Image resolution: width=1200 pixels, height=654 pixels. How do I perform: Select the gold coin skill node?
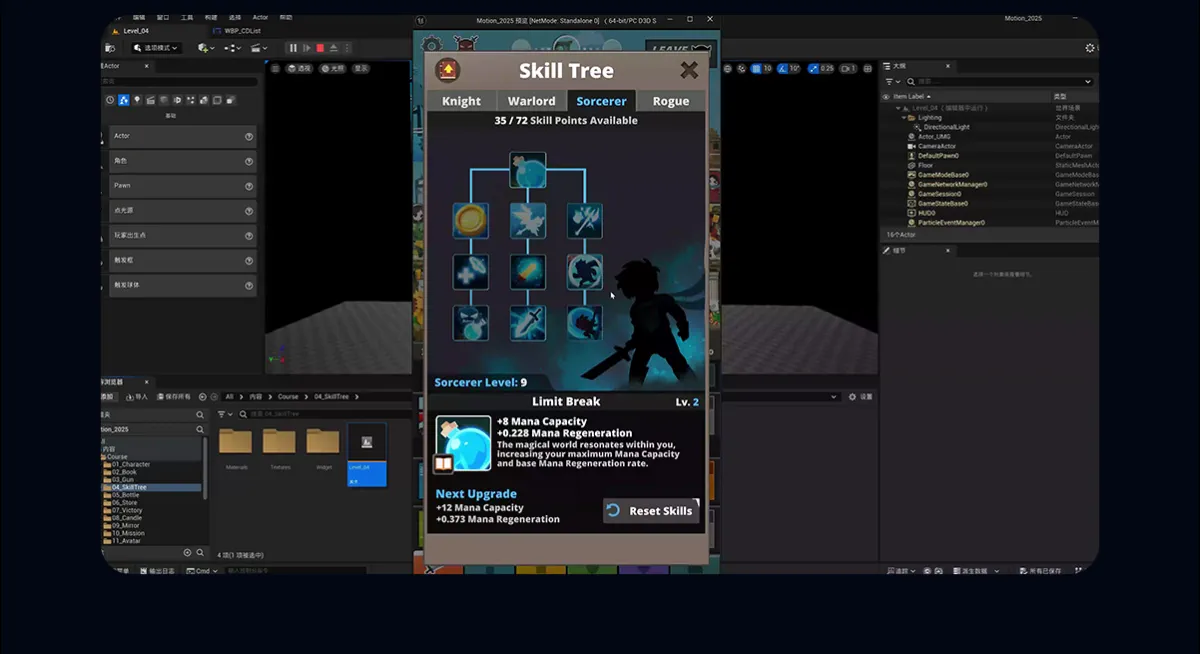pos(471,220)
